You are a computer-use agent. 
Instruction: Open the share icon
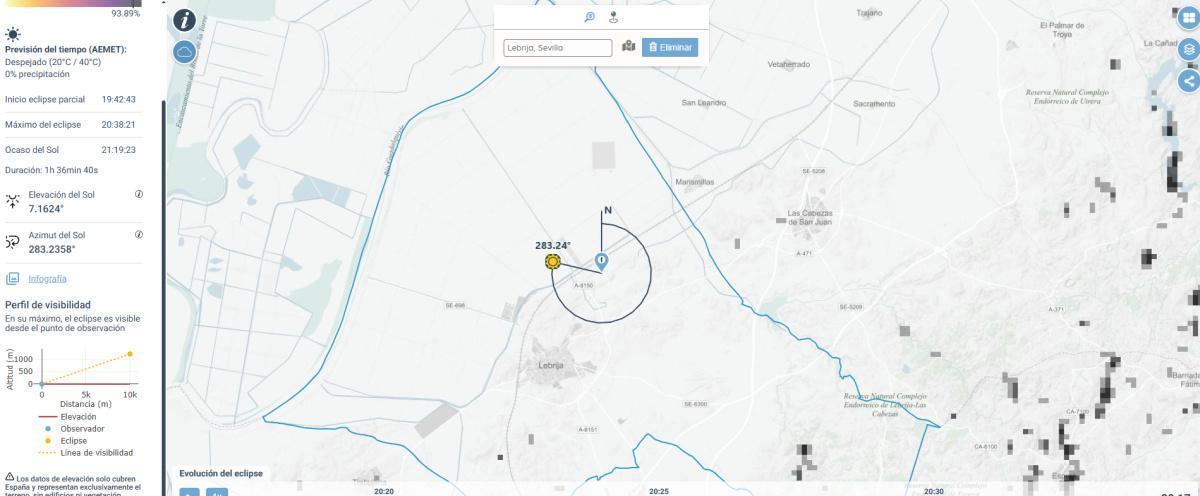(x=1189, y=81)
